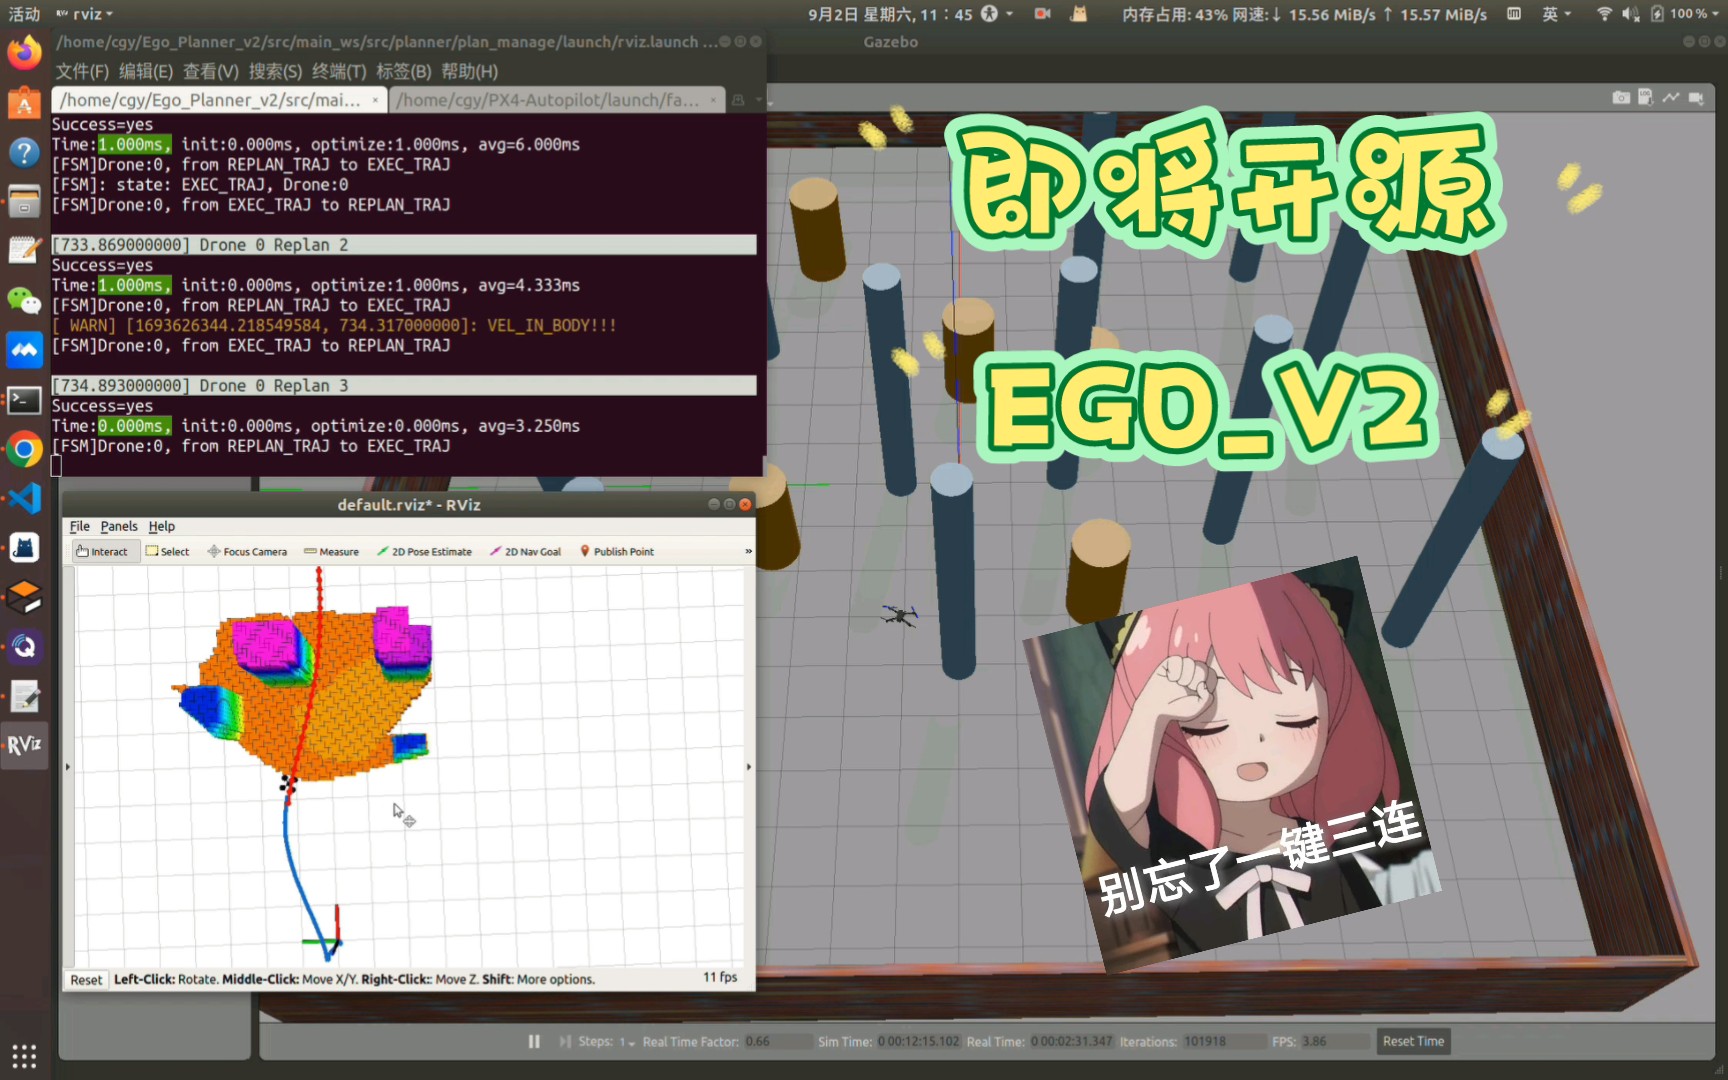
Task: Open terminal 查看(V) menu
Action: 210,71
